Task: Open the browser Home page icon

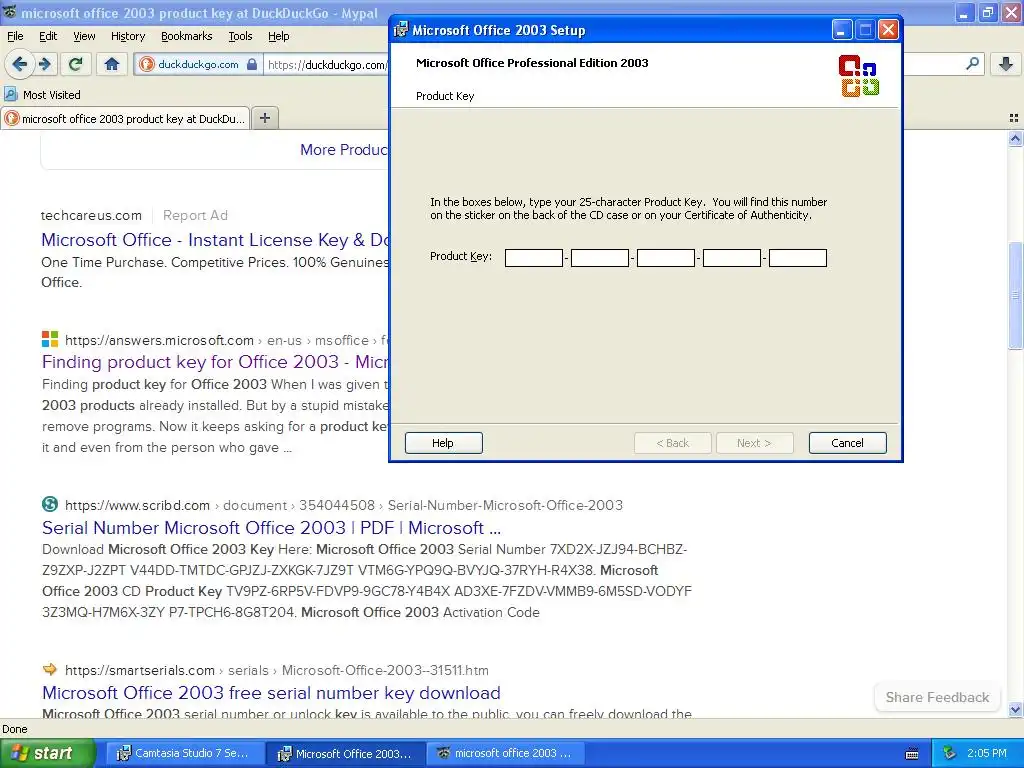Action: pos(112,64)
